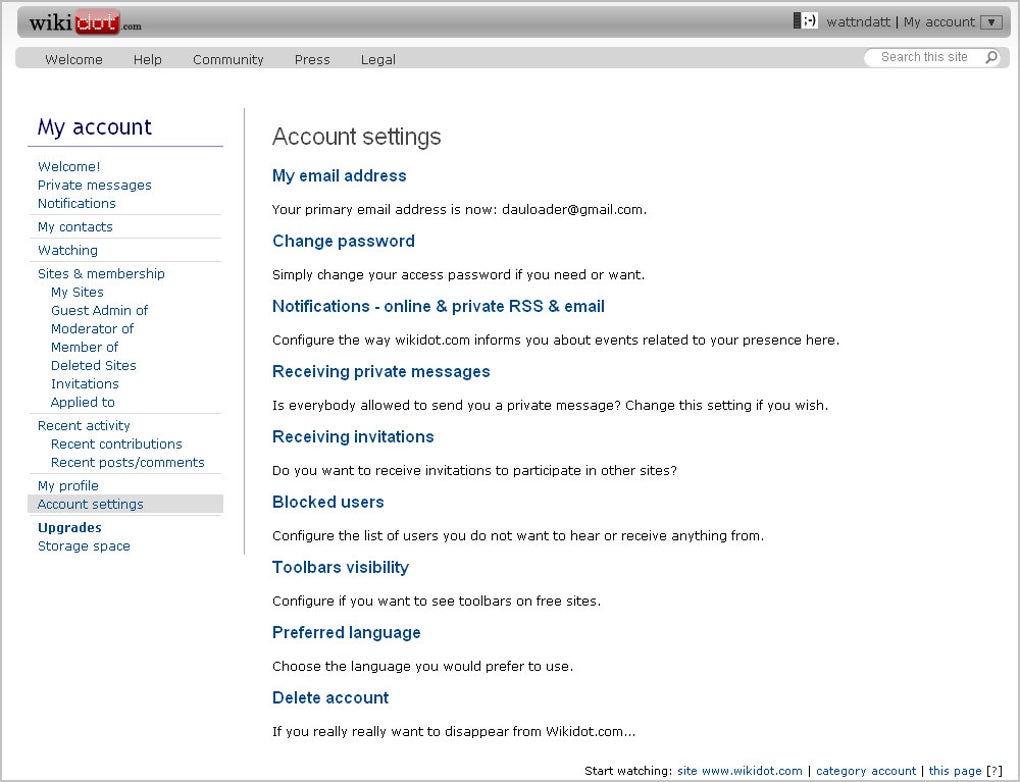Go to Change password settings

click(343, 241)
